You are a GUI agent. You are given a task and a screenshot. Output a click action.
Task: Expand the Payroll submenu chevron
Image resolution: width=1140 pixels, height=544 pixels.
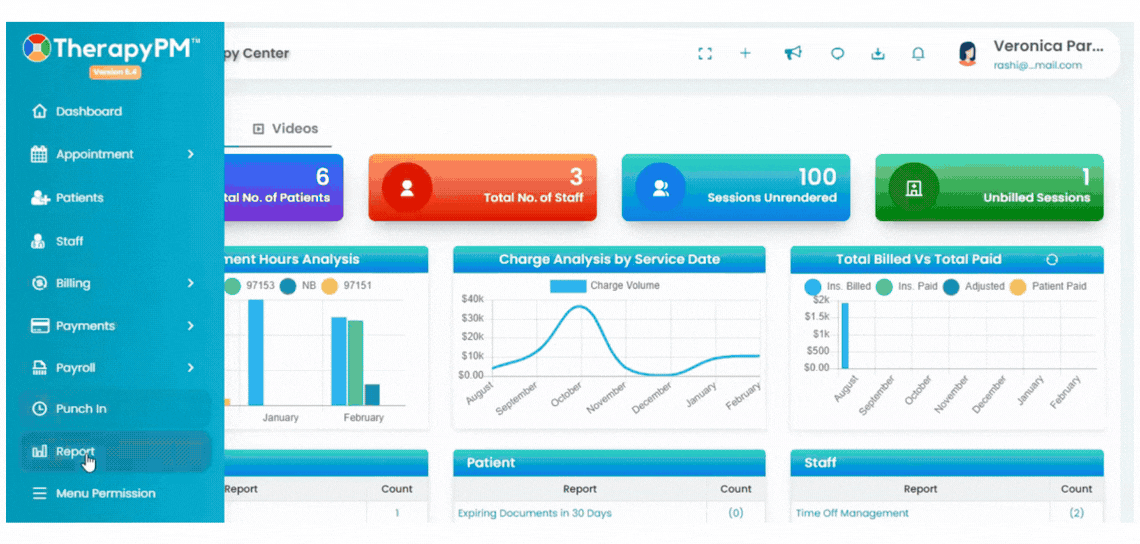[x=190, y=368]
